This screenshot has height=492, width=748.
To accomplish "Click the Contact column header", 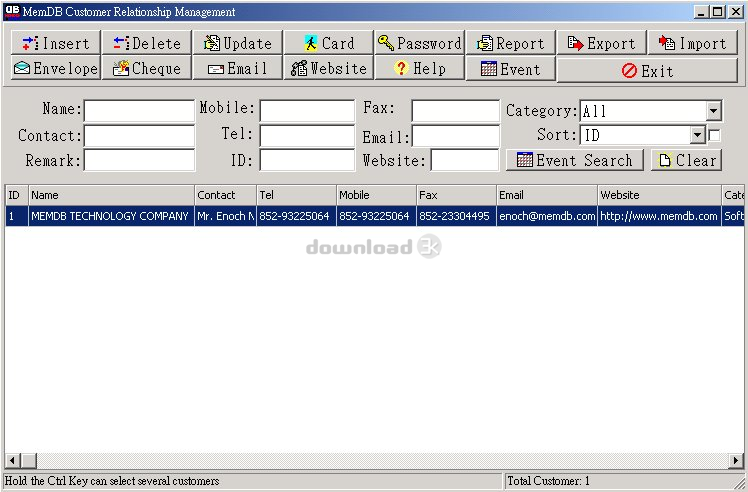I will point(225,195).
